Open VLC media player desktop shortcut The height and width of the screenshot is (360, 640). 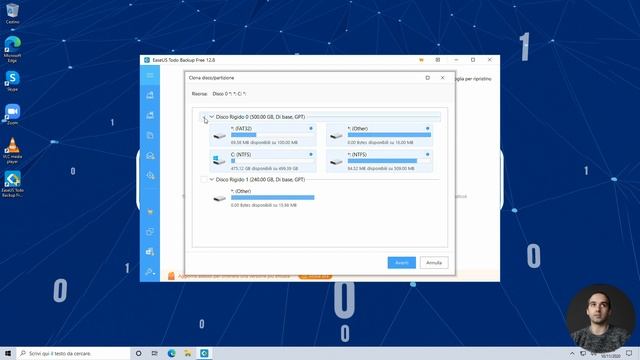(x=12, y=150)
